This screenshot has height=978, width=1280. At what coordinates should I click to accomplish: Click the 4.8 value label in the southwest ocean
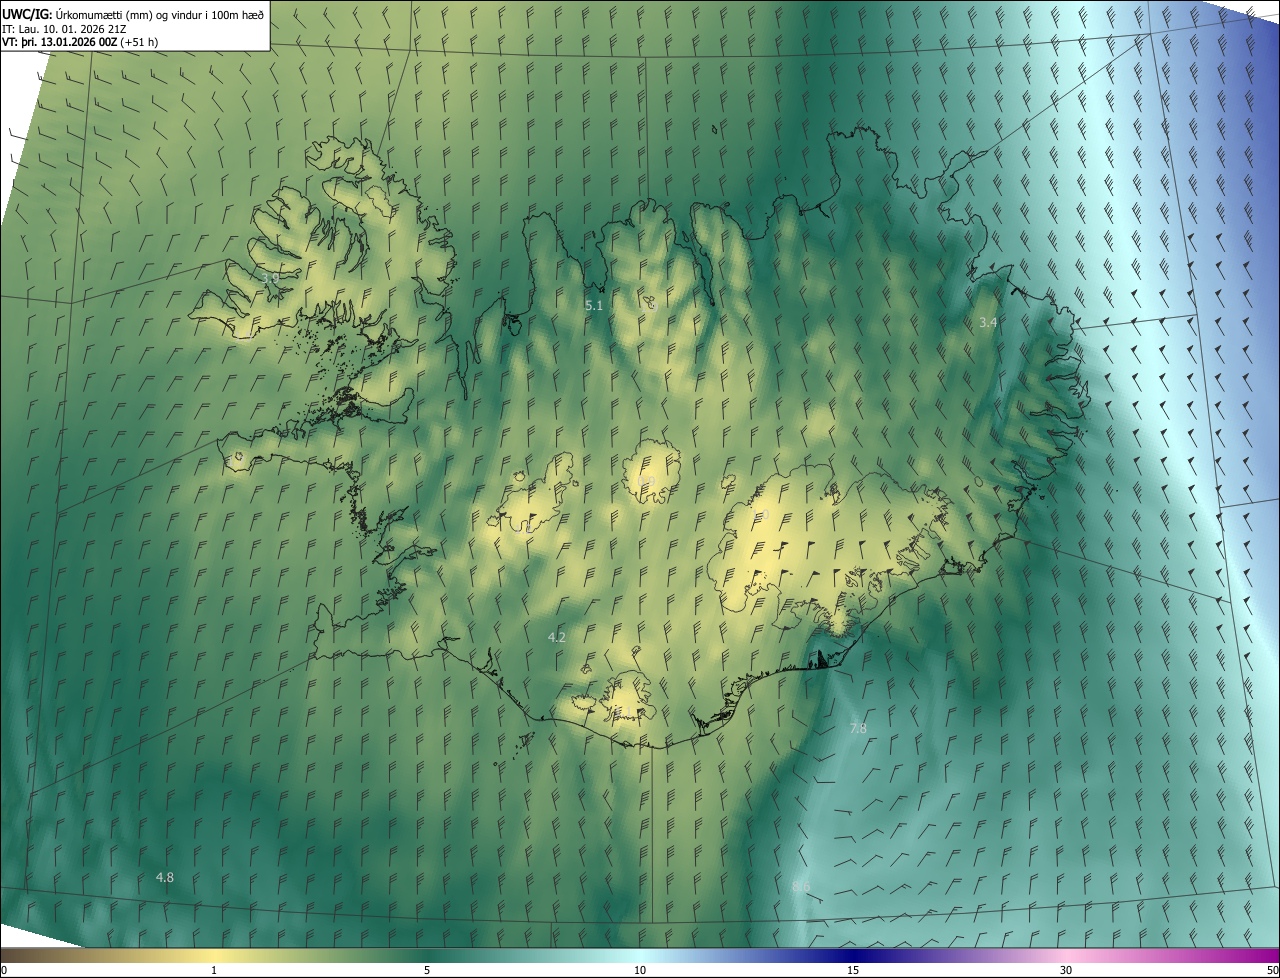[165, 878]
